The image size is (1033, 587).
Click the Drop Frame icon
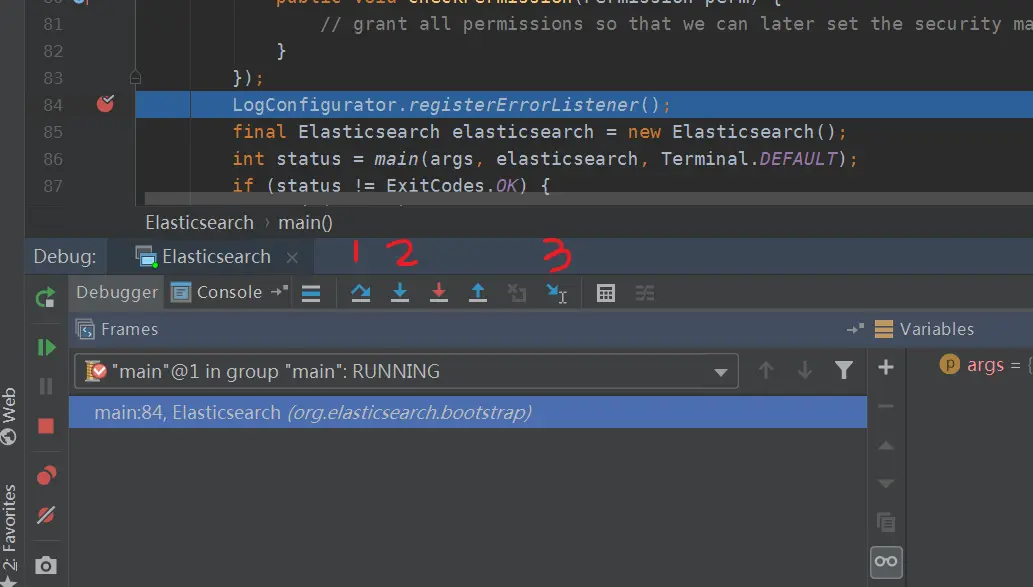517,293
